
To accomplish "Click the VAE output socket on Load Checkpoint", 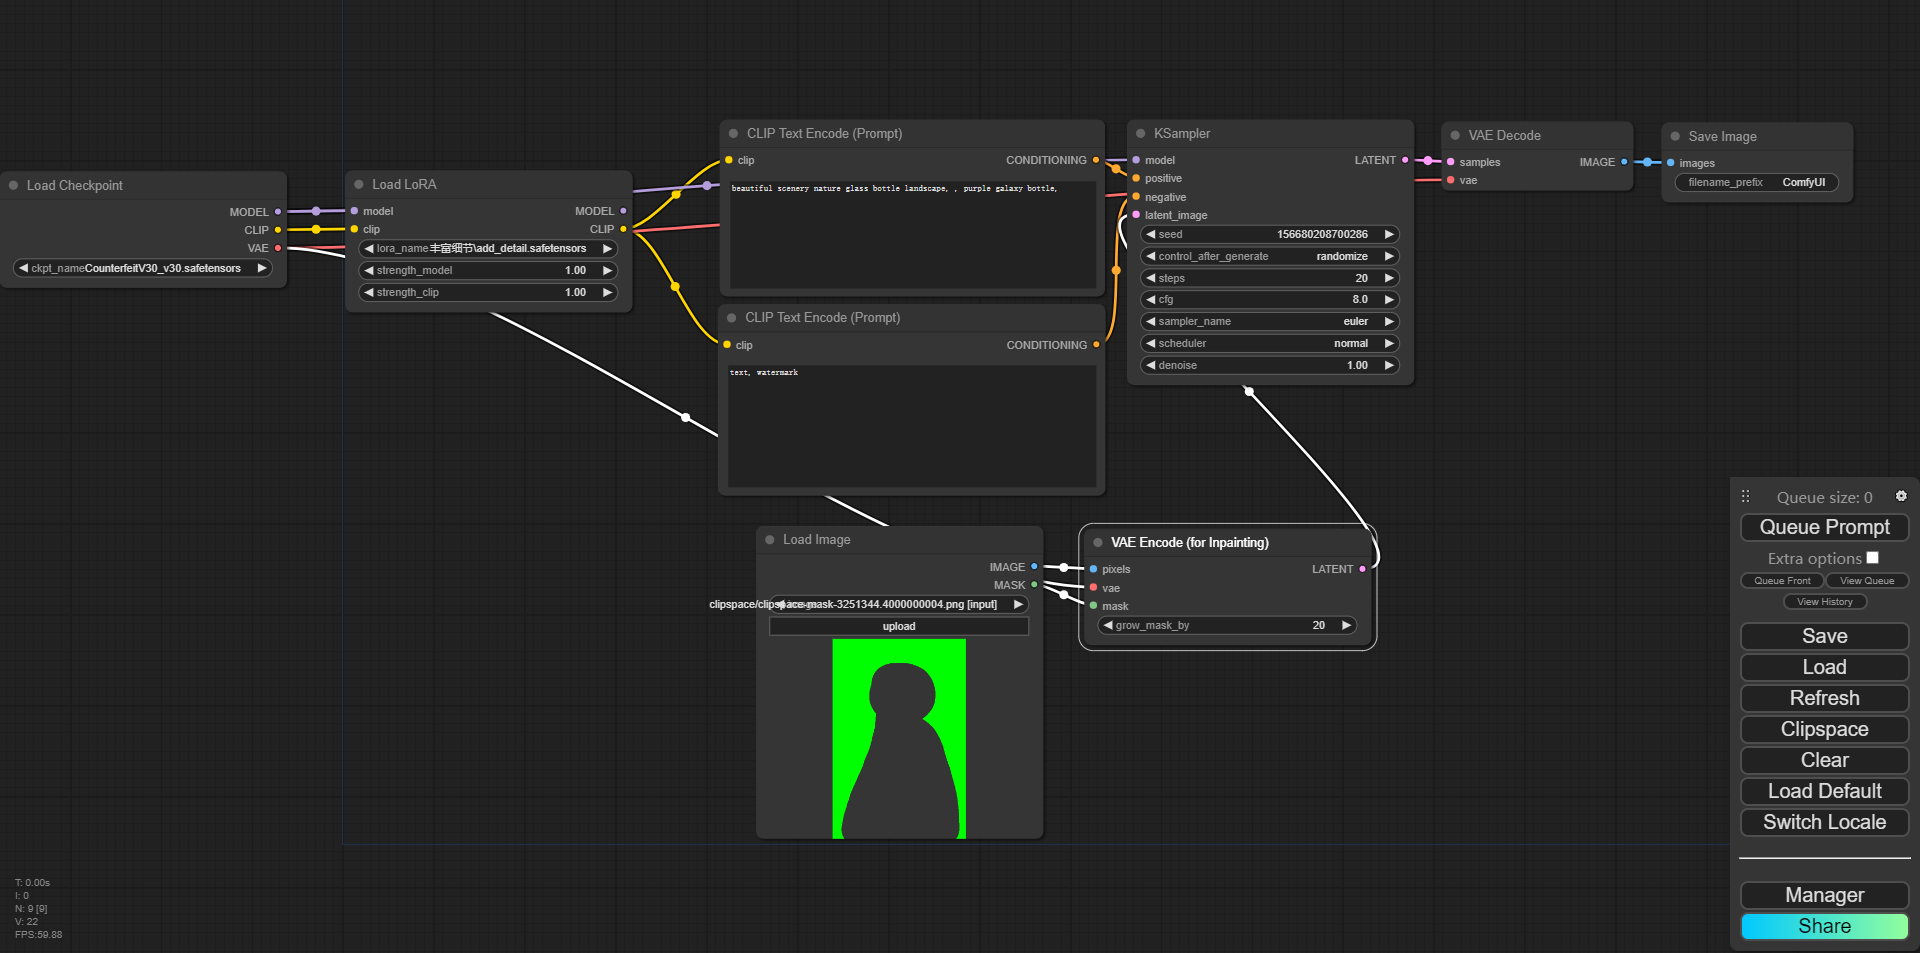I will point(278,248).
